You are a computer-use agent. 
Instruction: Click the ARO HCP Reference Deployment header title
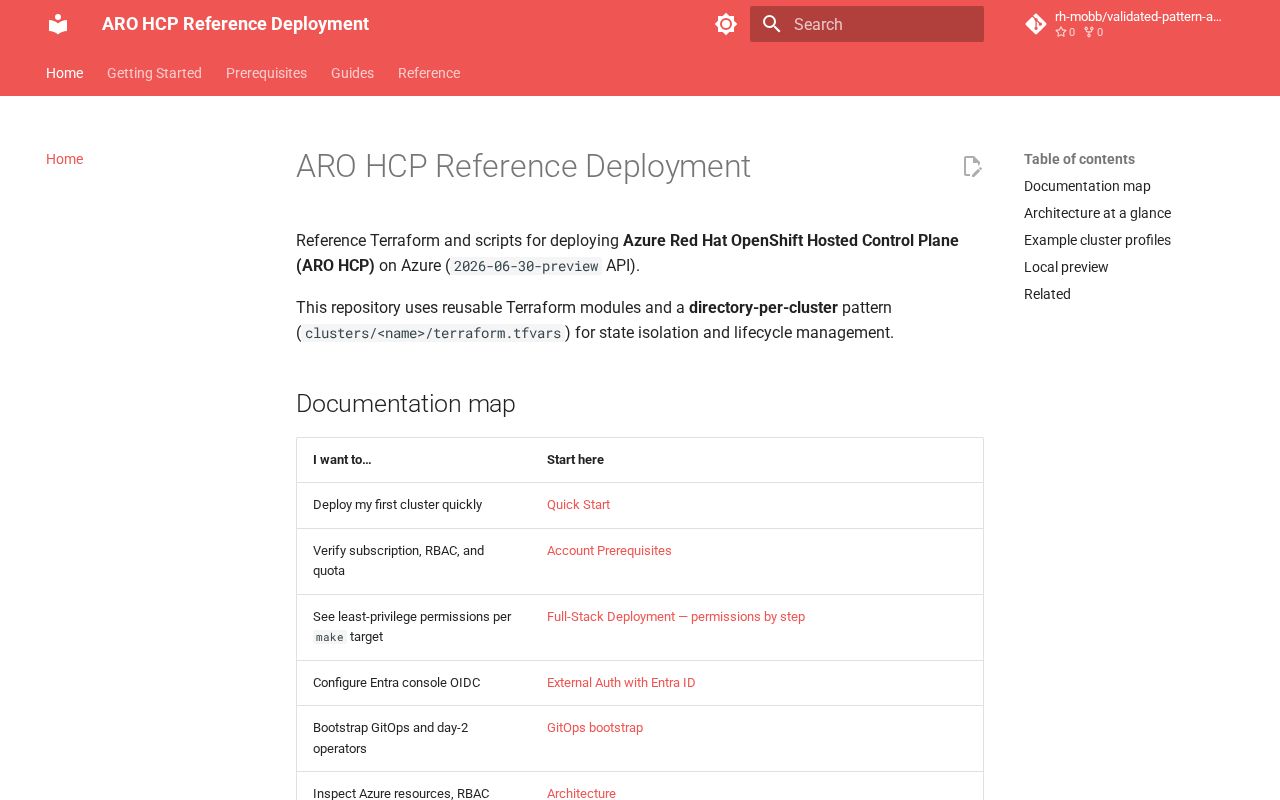(235, 24)
